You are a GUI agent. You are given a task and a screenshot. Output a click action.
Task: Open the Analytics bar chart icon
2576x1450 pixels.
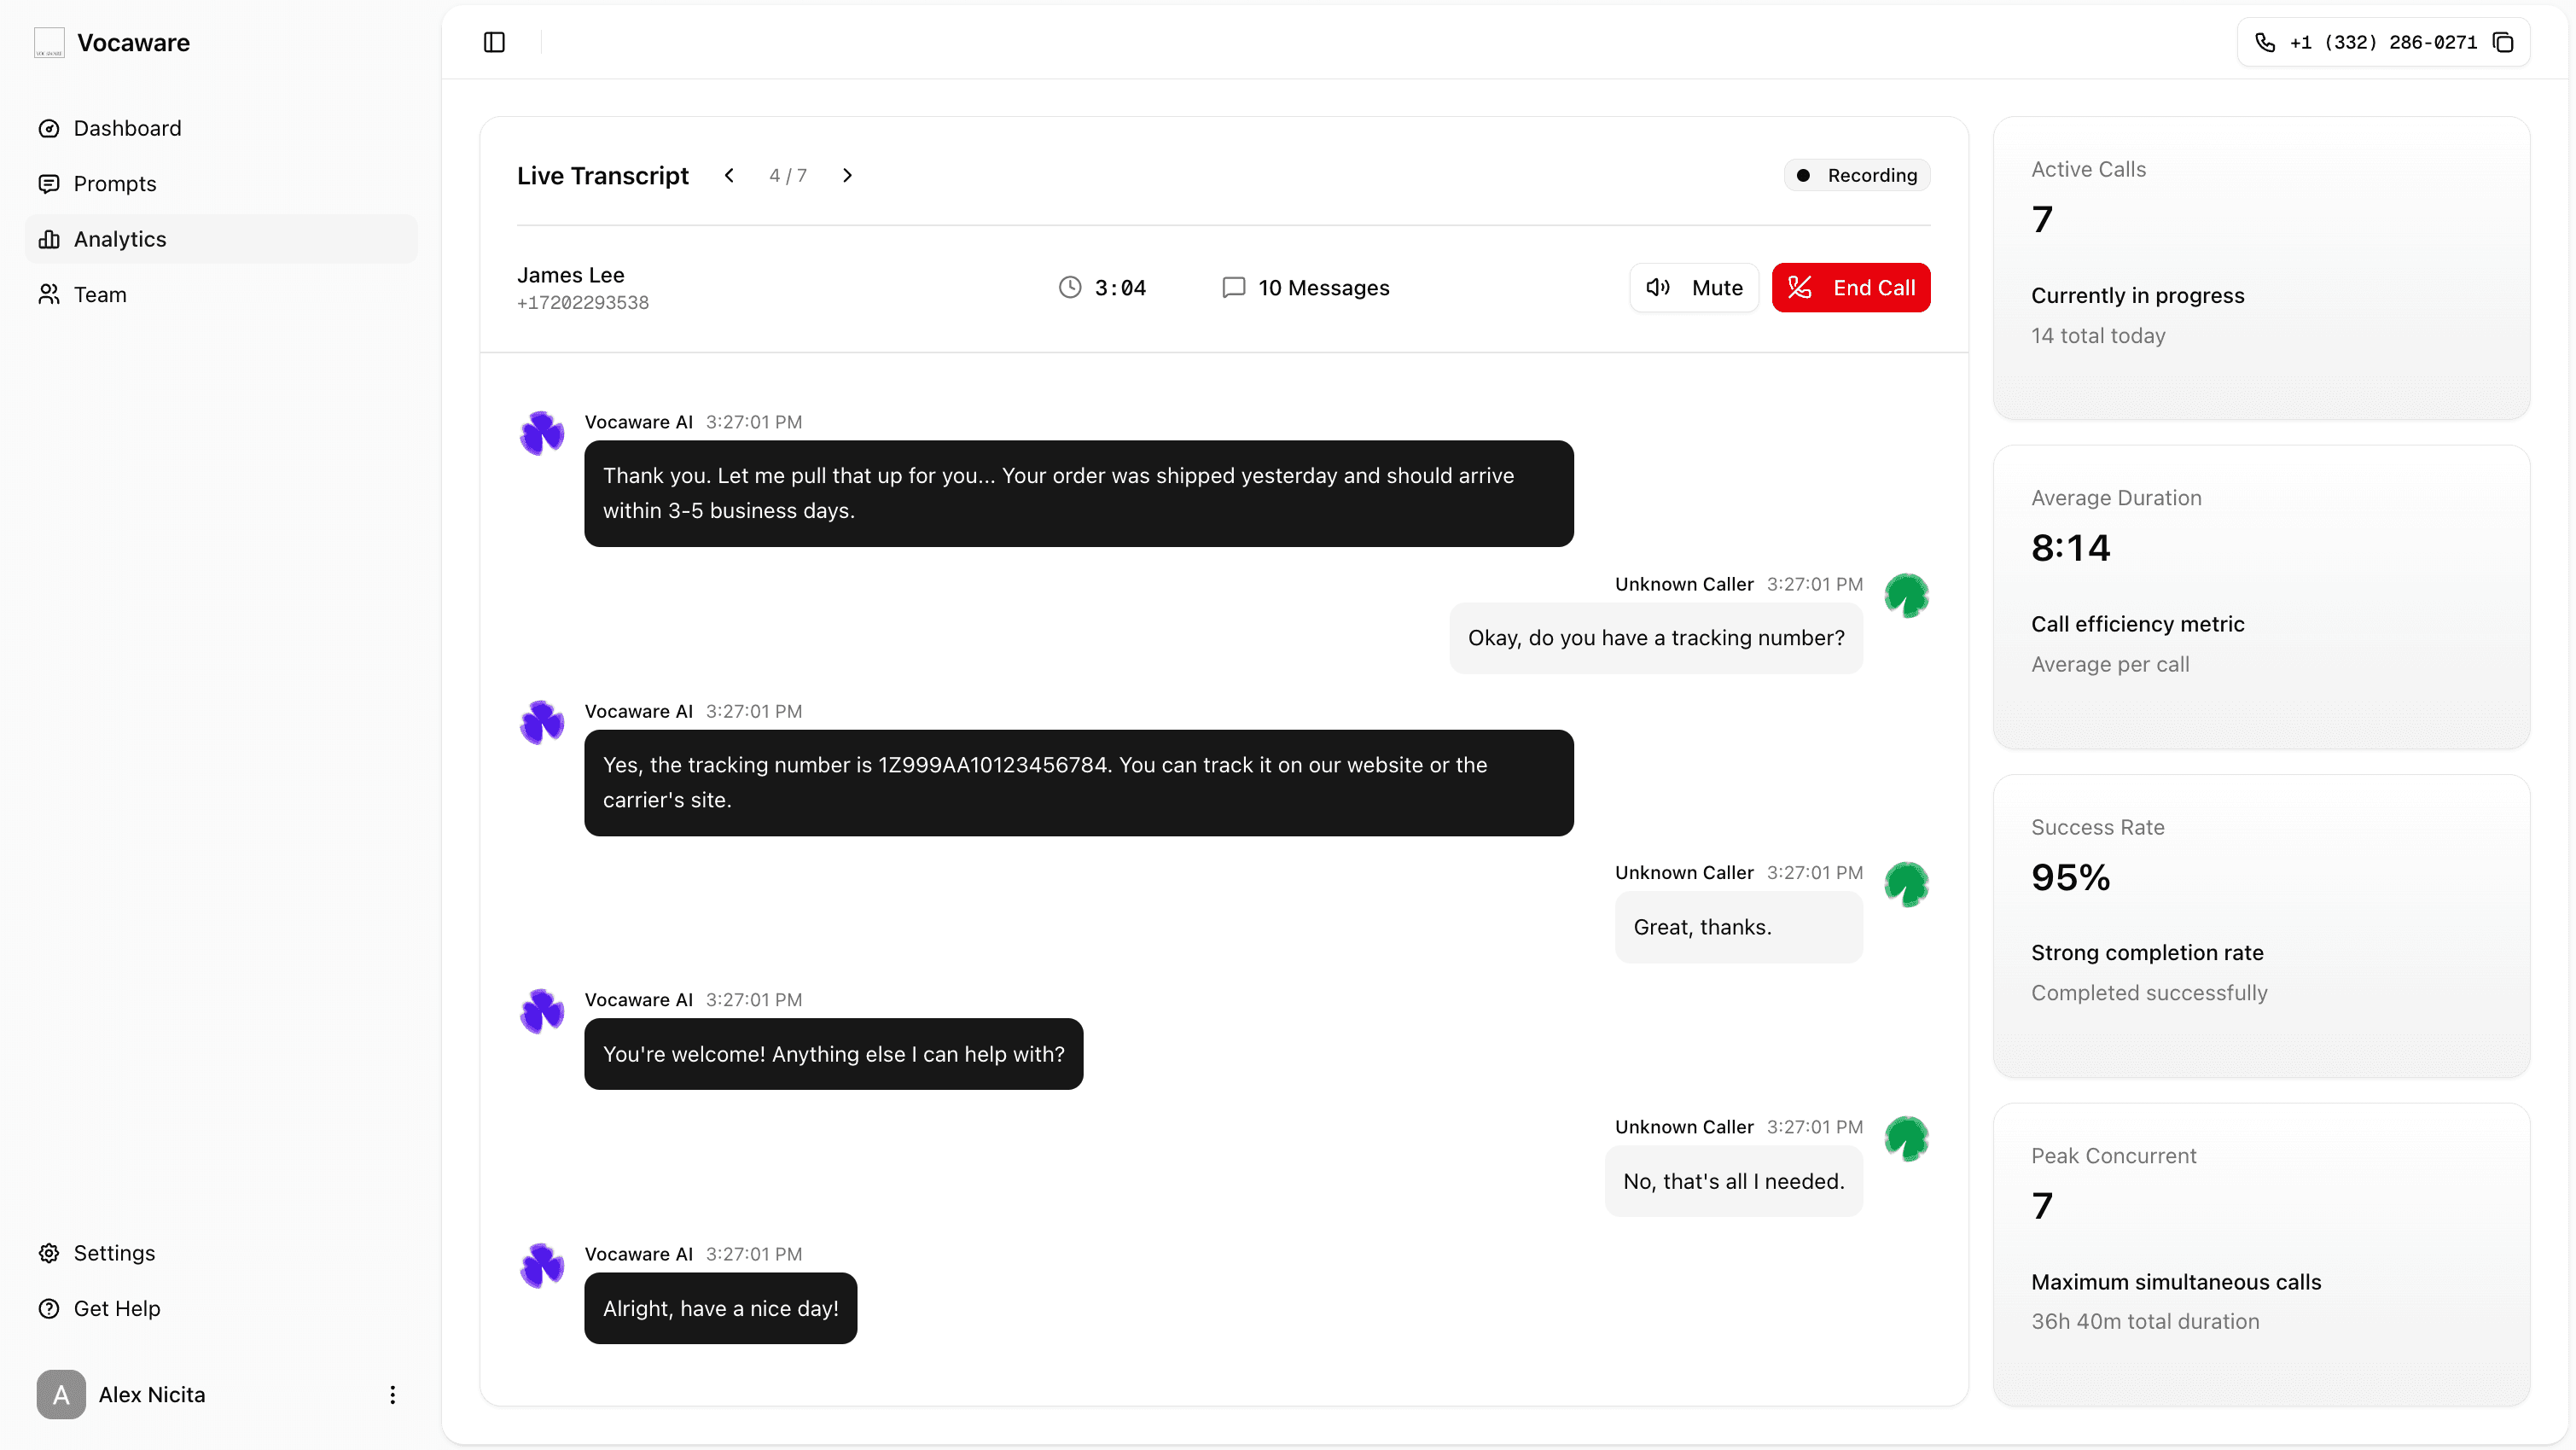point(49,238)
